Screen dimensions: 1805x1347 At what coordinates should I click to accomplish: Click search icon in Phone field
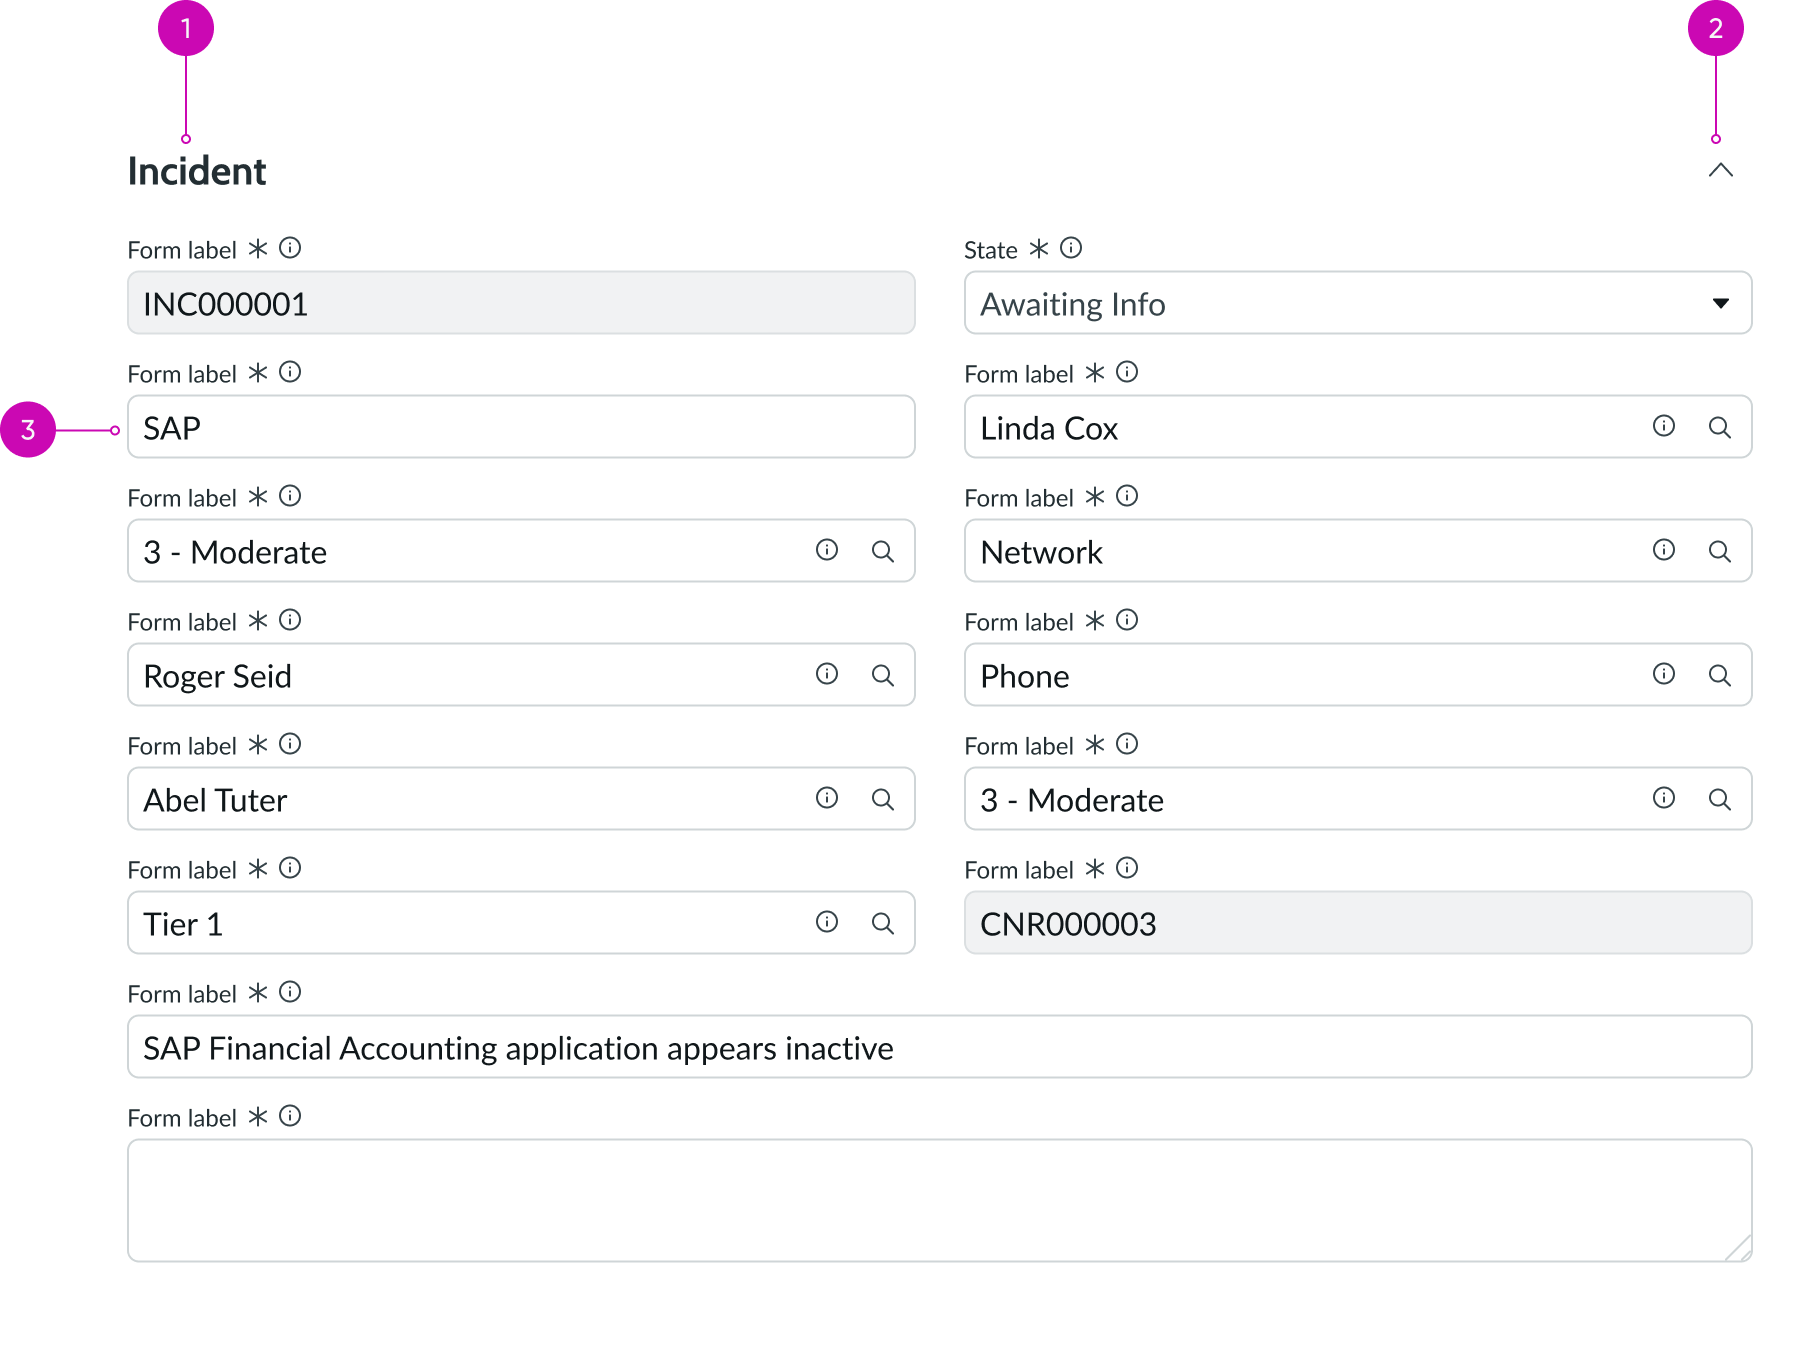point(1719,675)
